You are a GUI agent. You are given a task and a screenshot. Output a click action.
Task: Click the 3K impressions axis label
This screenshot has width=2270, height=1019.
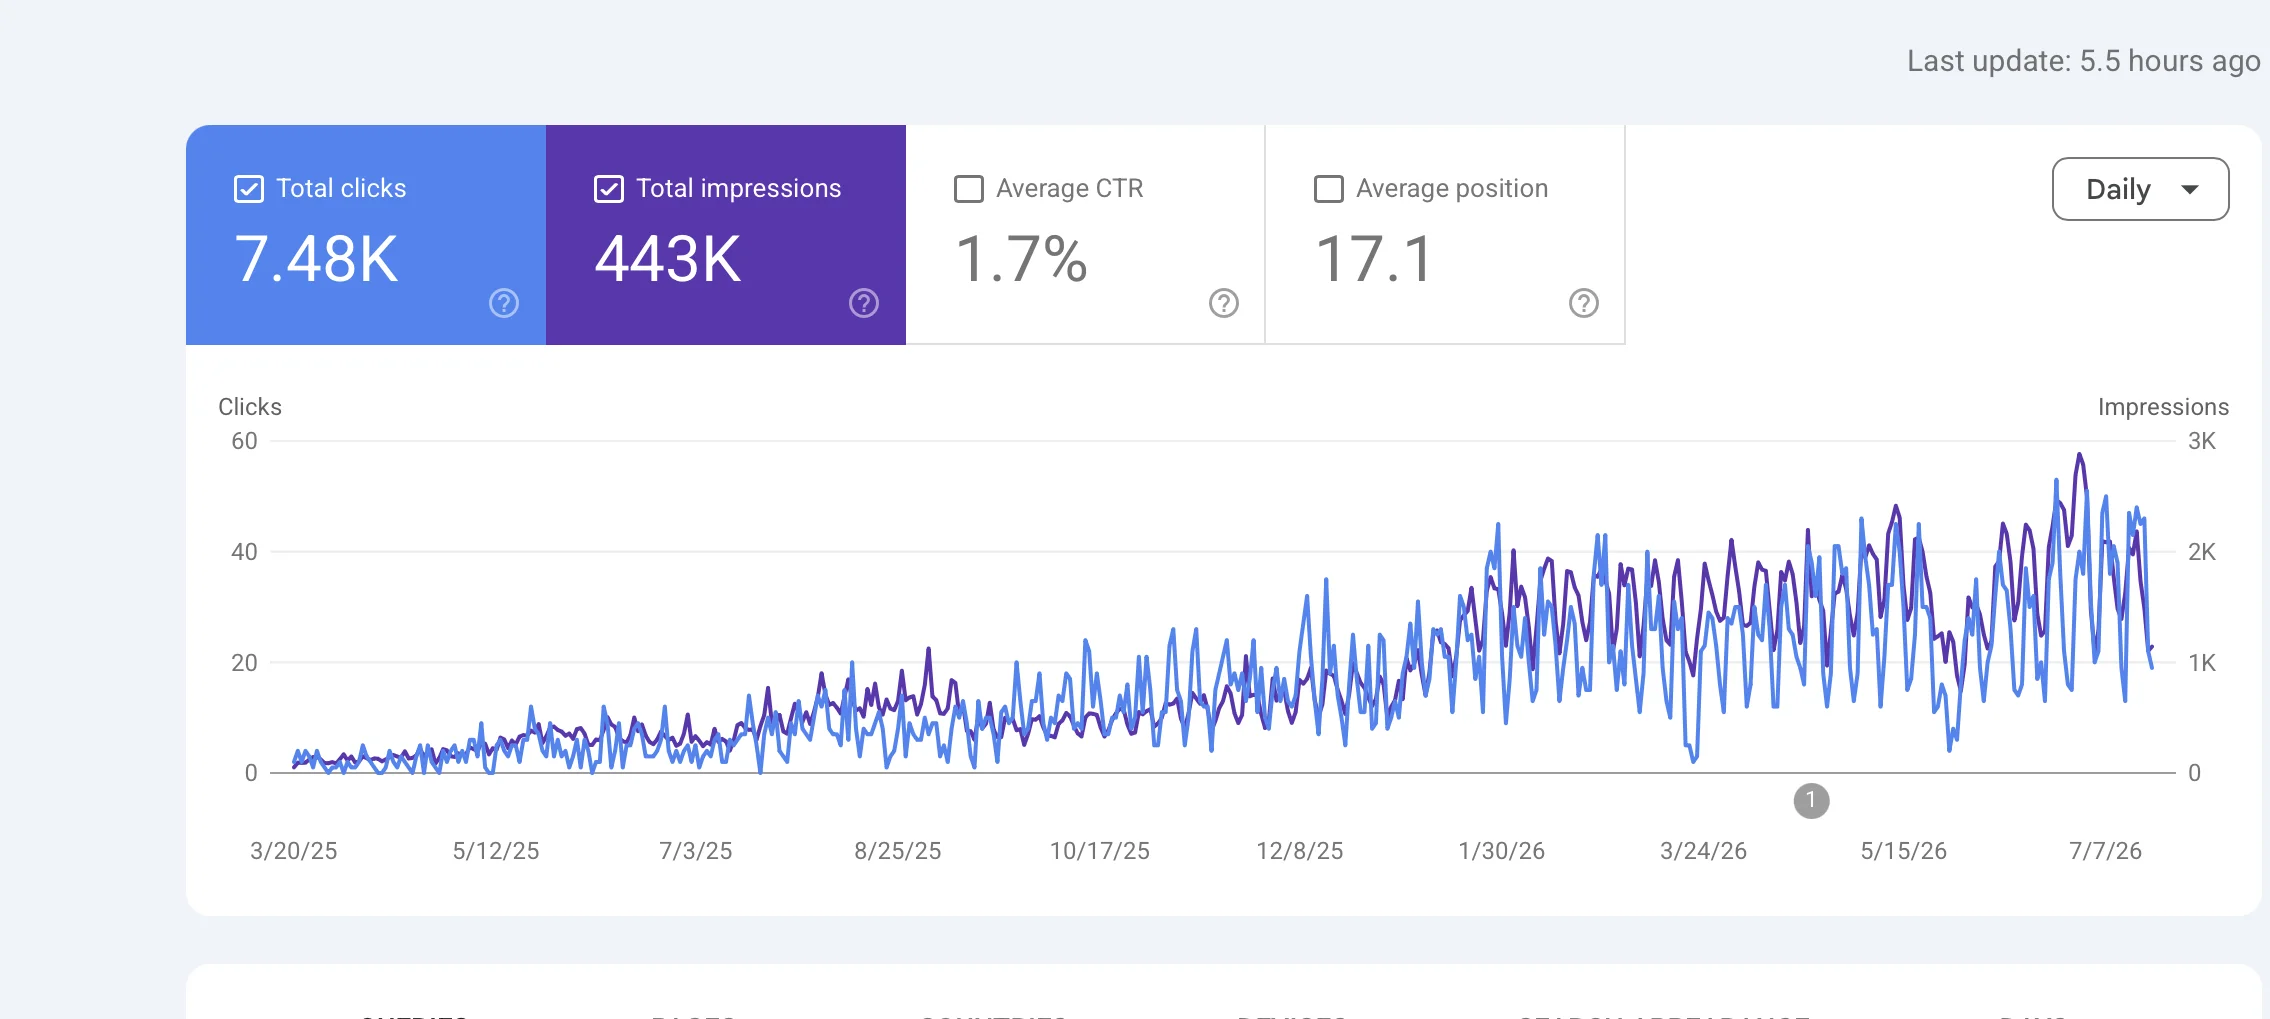point(2202,441)
